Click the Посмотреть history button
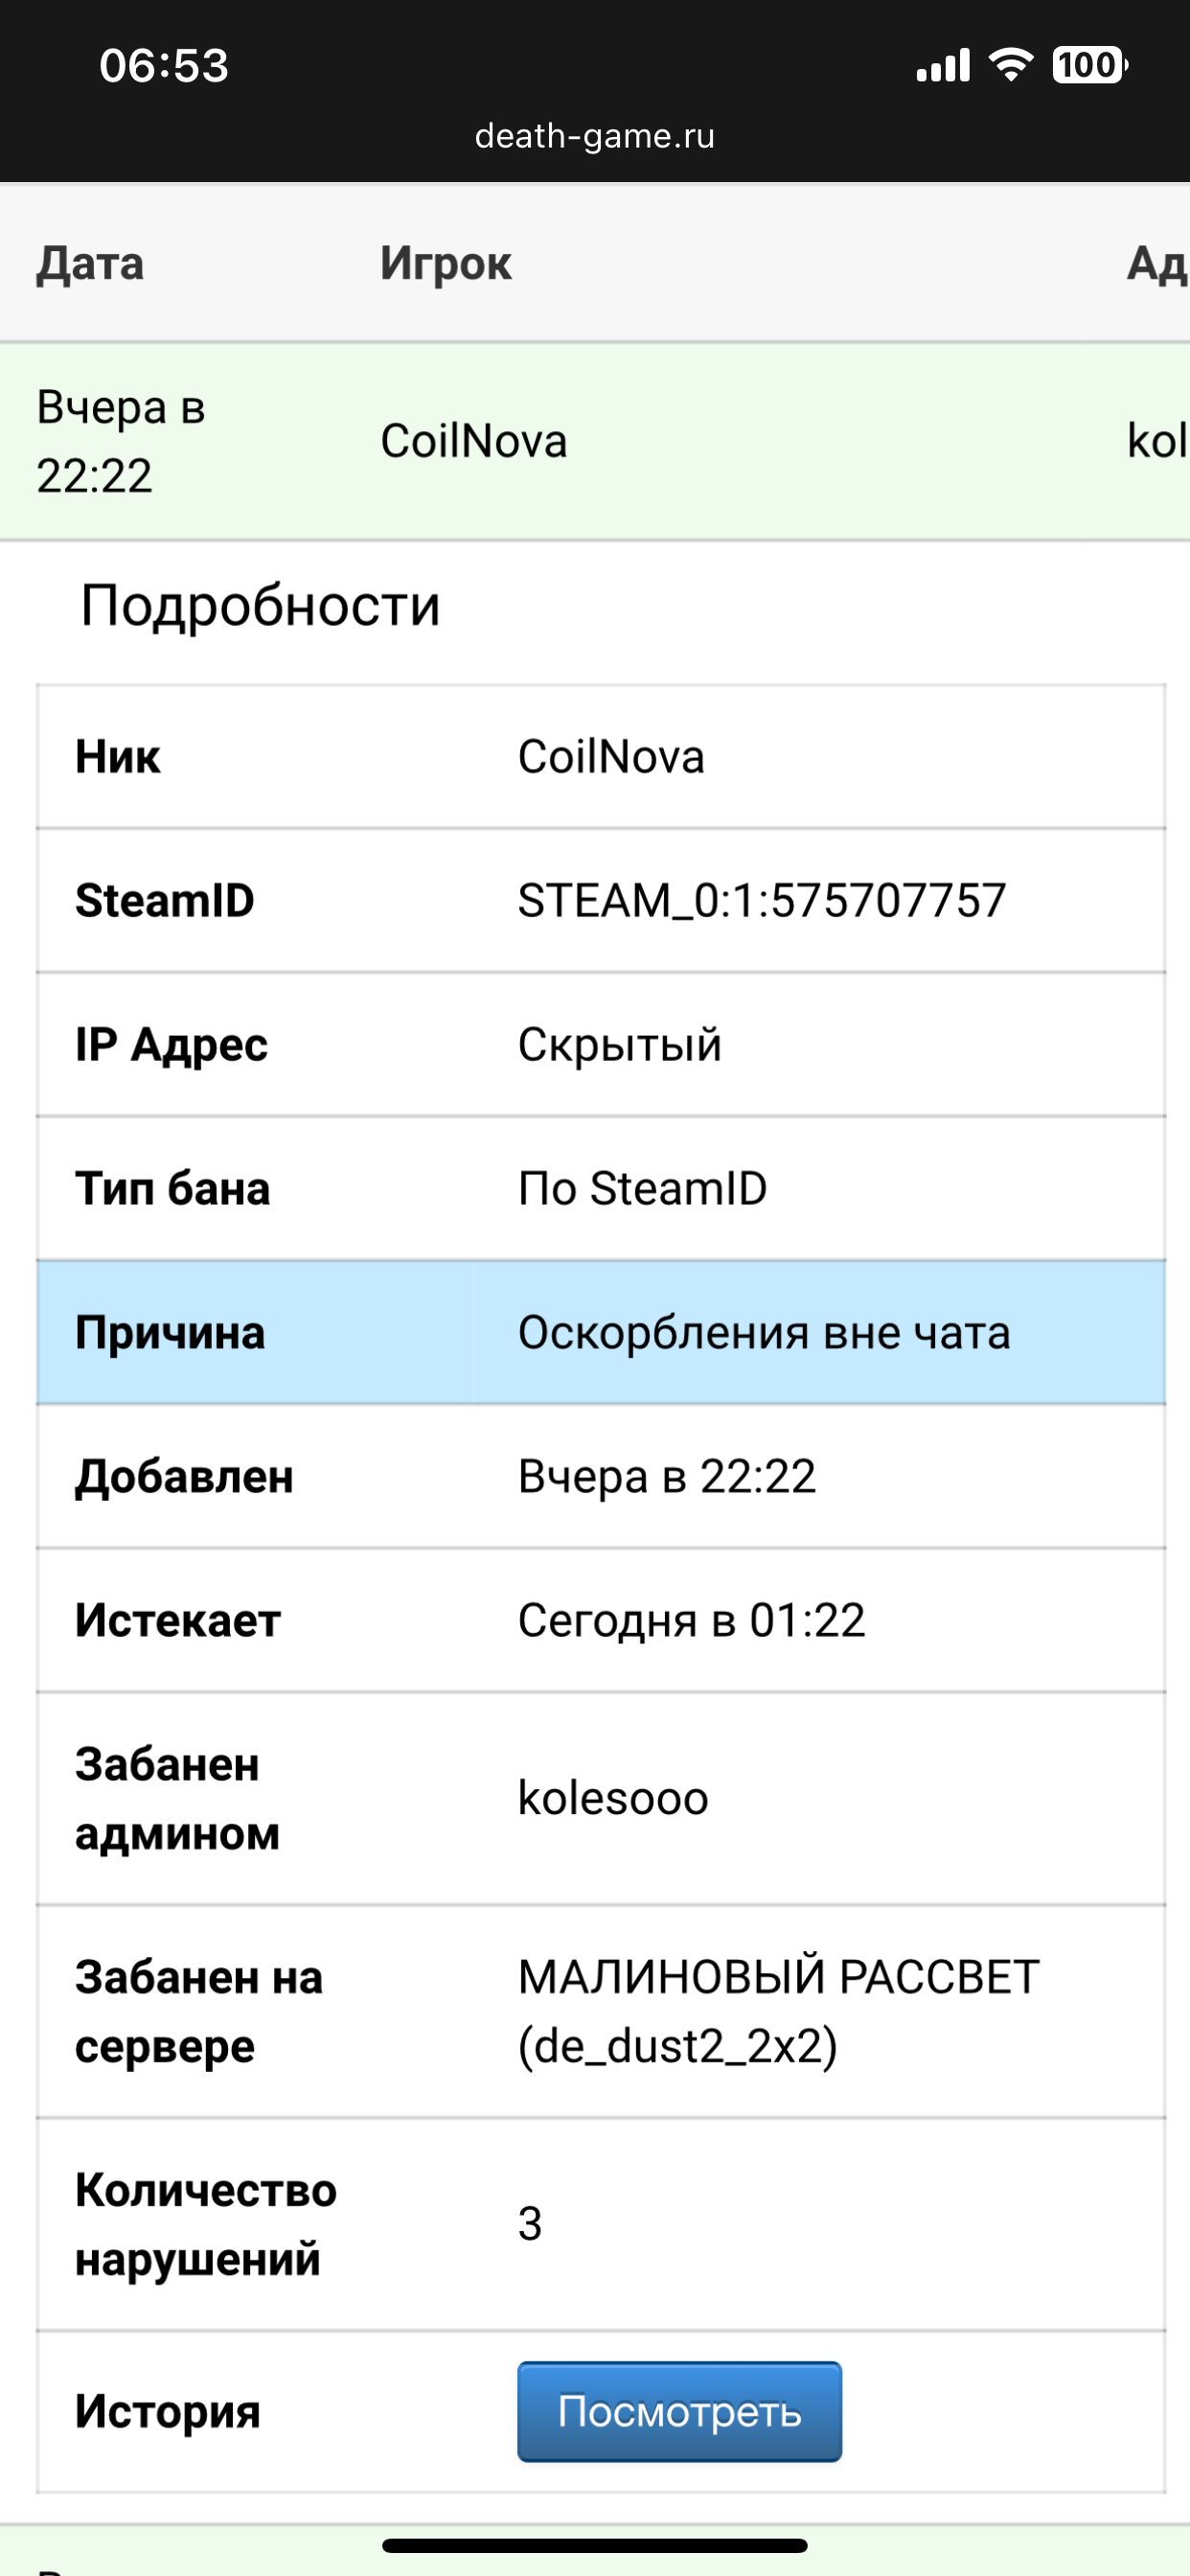Viewport: 1190px width, 2576px height. point(679,2411)
